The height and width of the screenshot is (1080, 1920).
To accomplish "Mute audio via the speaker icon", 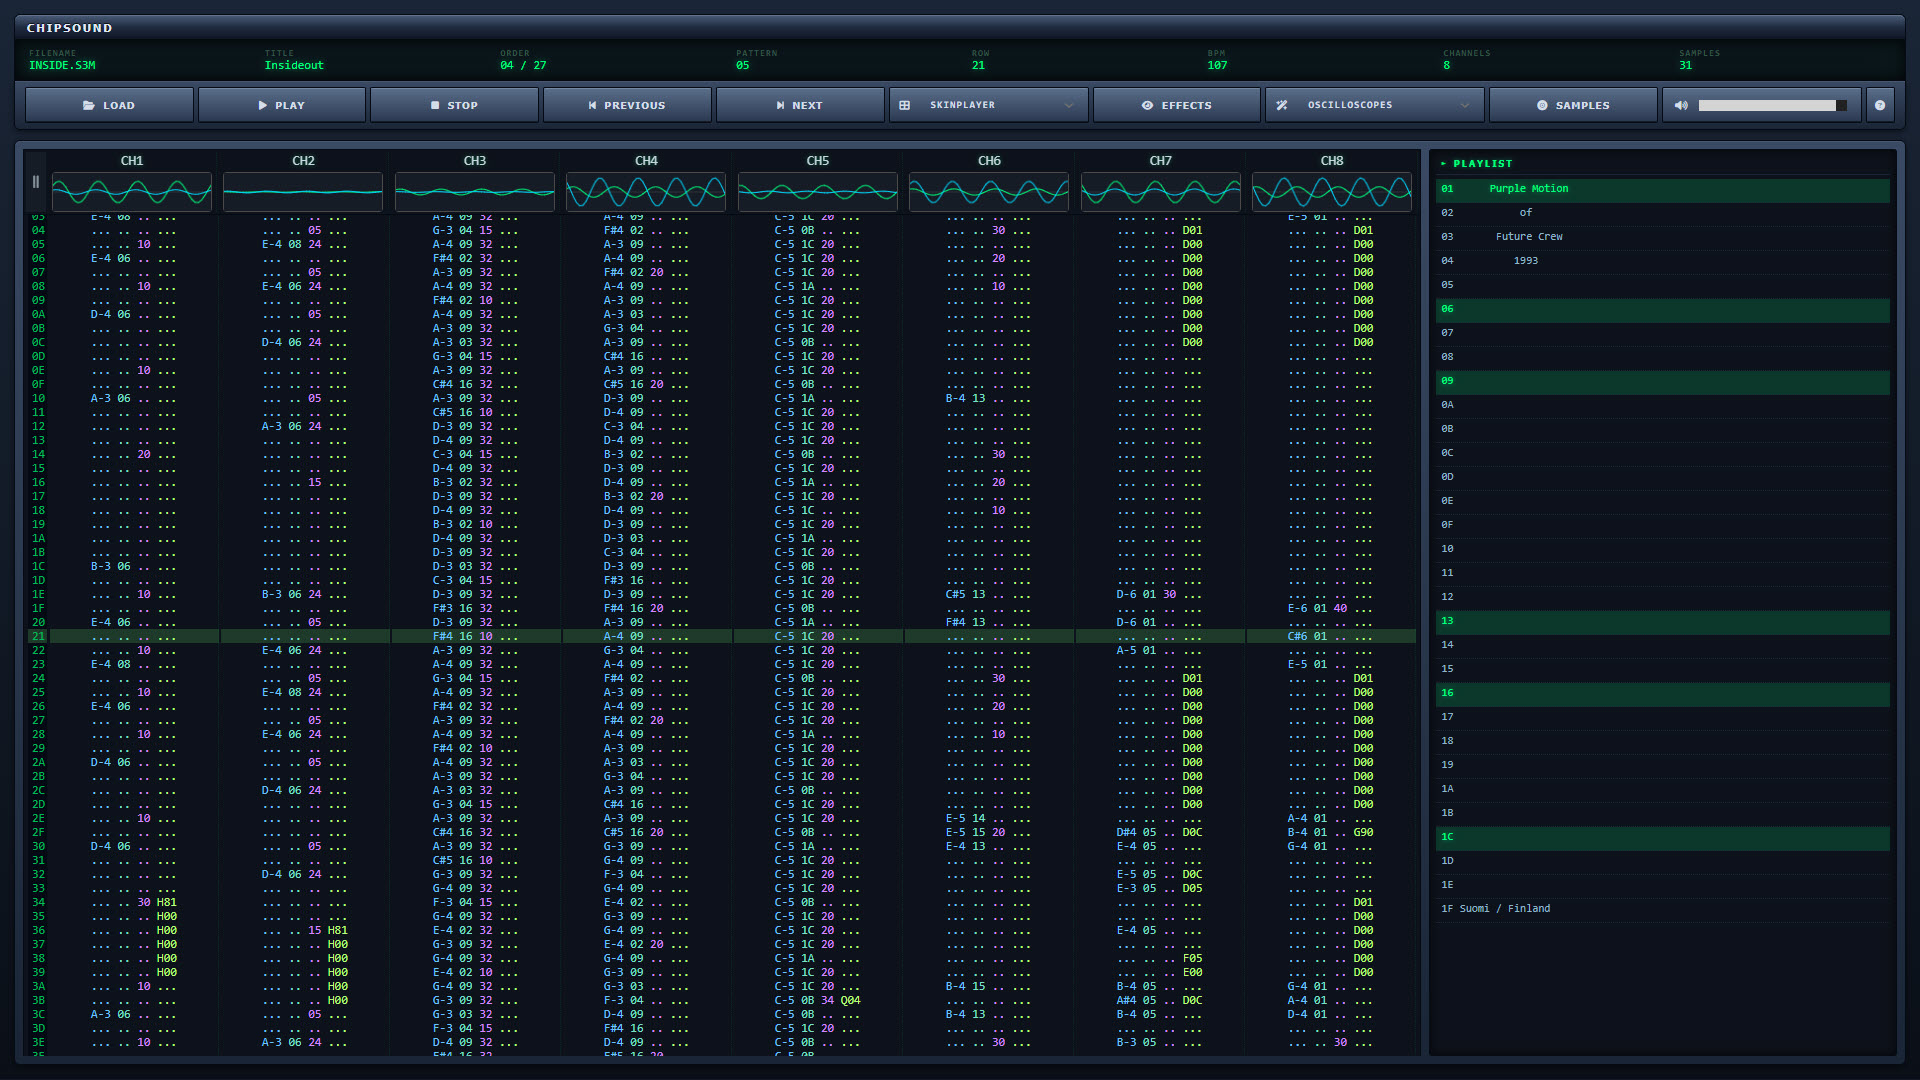I will click(1681, 105).
